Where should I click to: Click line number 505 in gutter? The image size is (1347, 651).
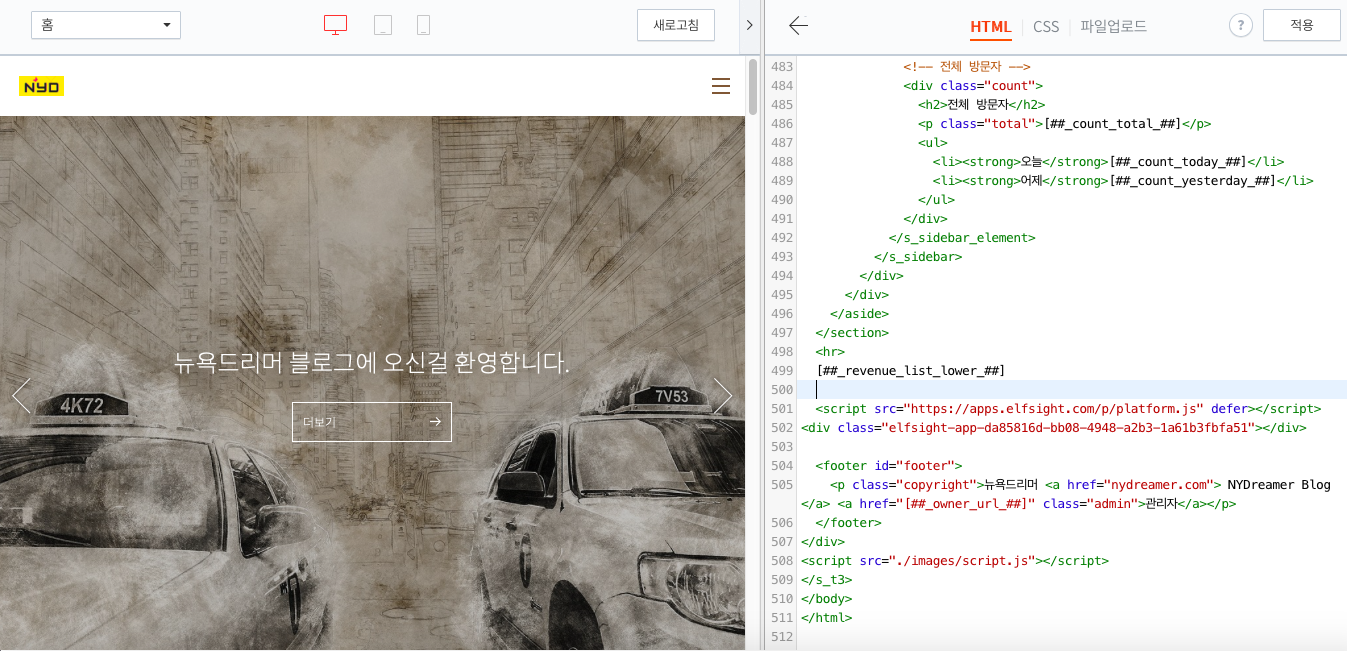(x=782, y=485)
